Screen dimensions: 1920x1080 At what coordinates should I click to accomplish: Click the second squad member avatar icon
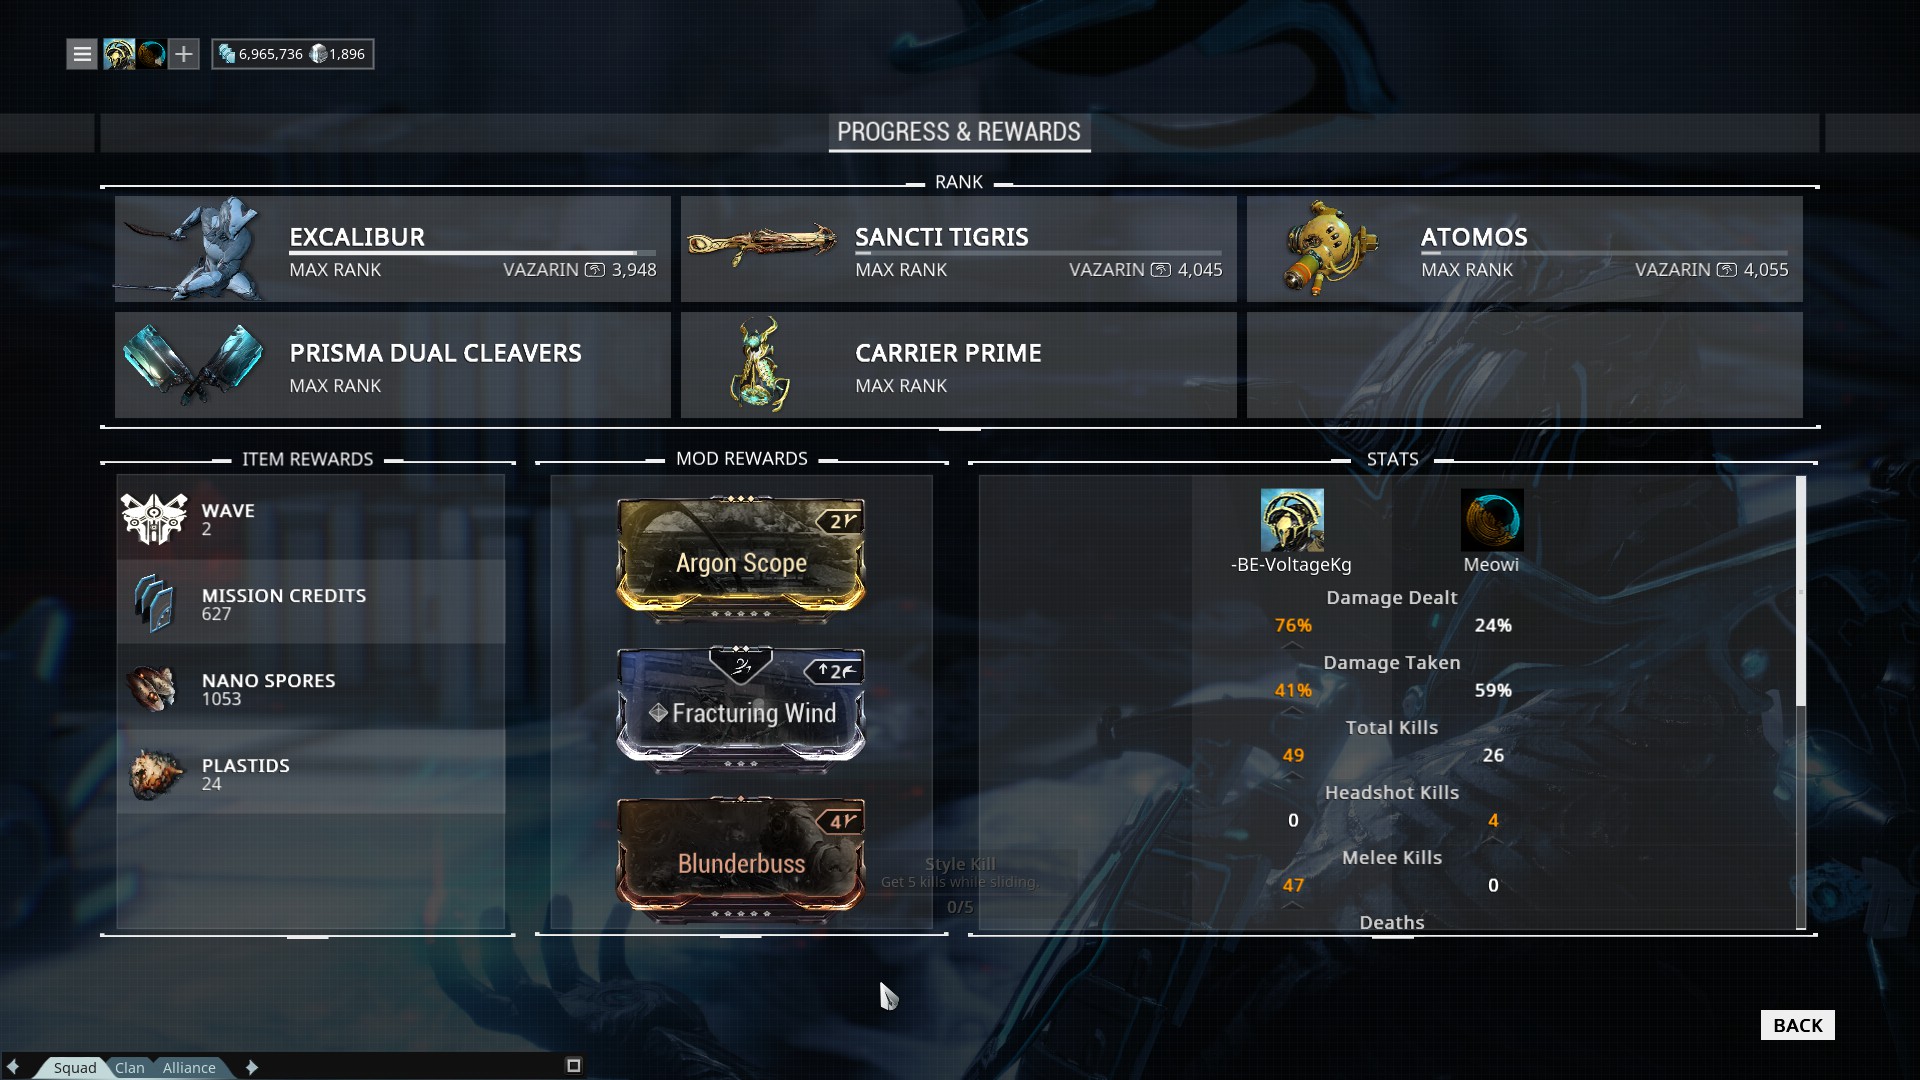[152, 54]
